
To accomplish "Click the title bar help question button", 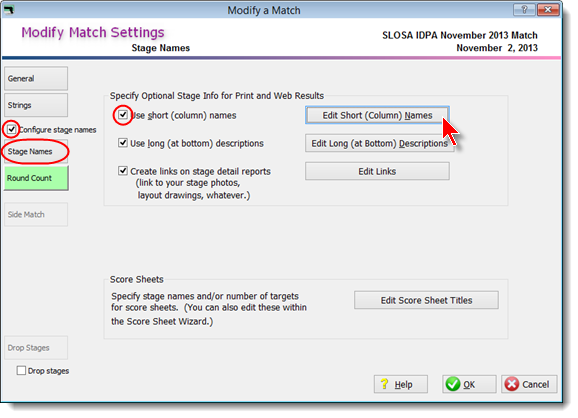I will (x=524, y=10).
